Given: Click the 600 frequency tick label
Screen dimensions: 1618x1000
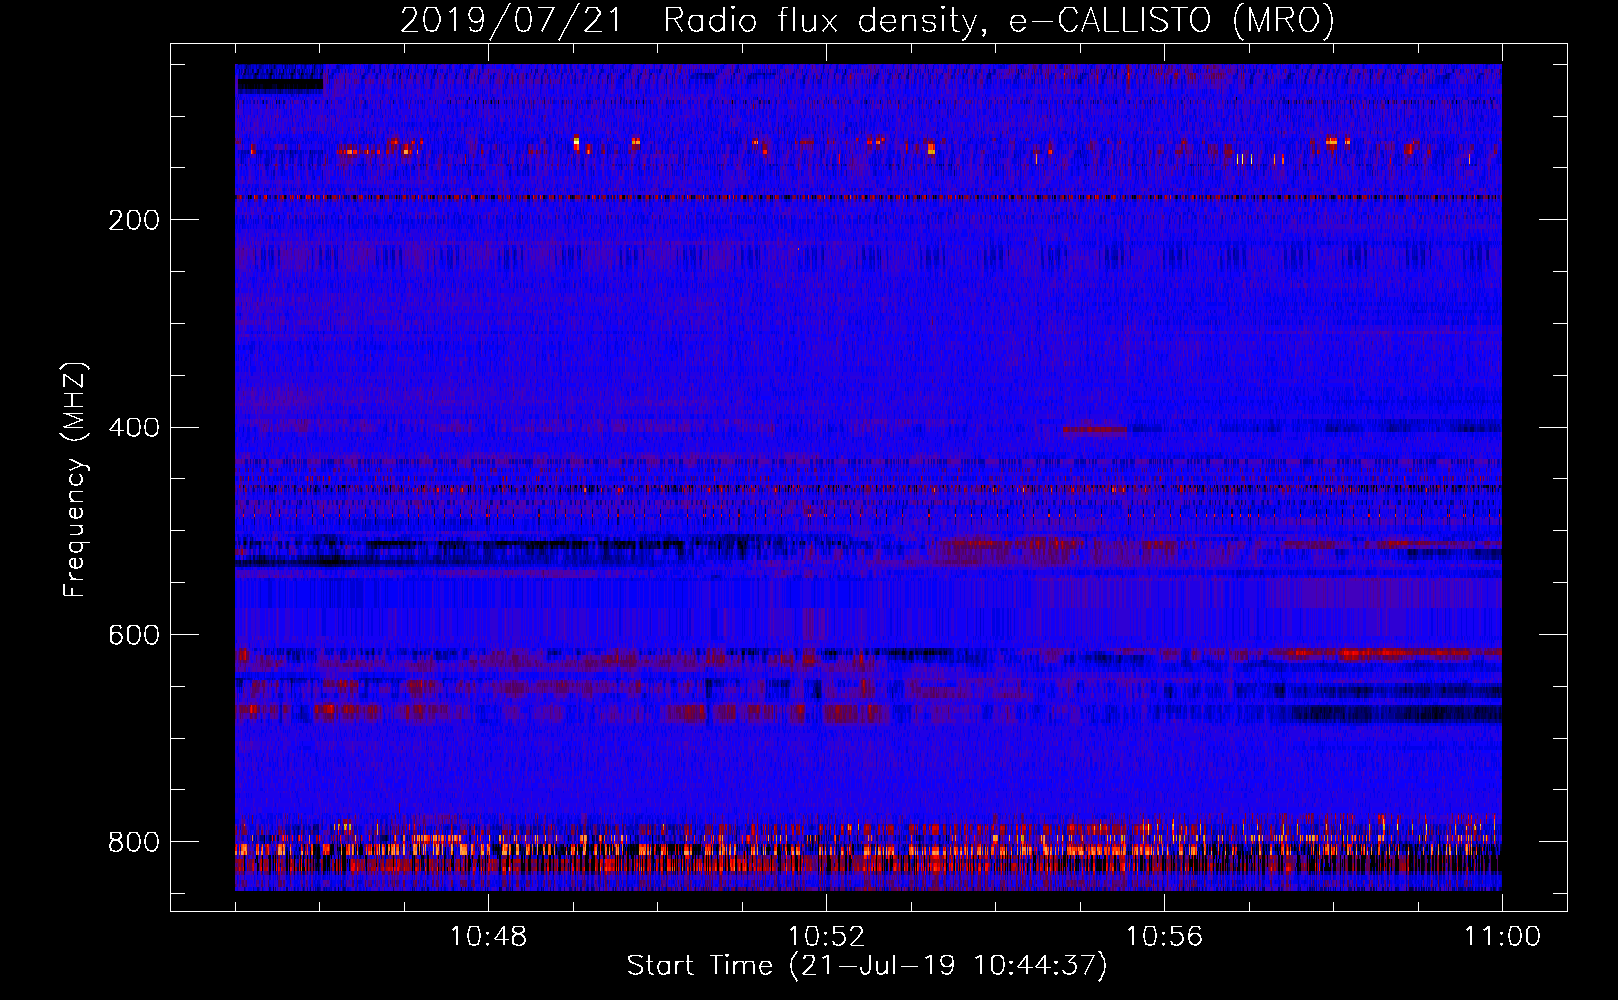Looking at the screenshot, I should [133, 636].
